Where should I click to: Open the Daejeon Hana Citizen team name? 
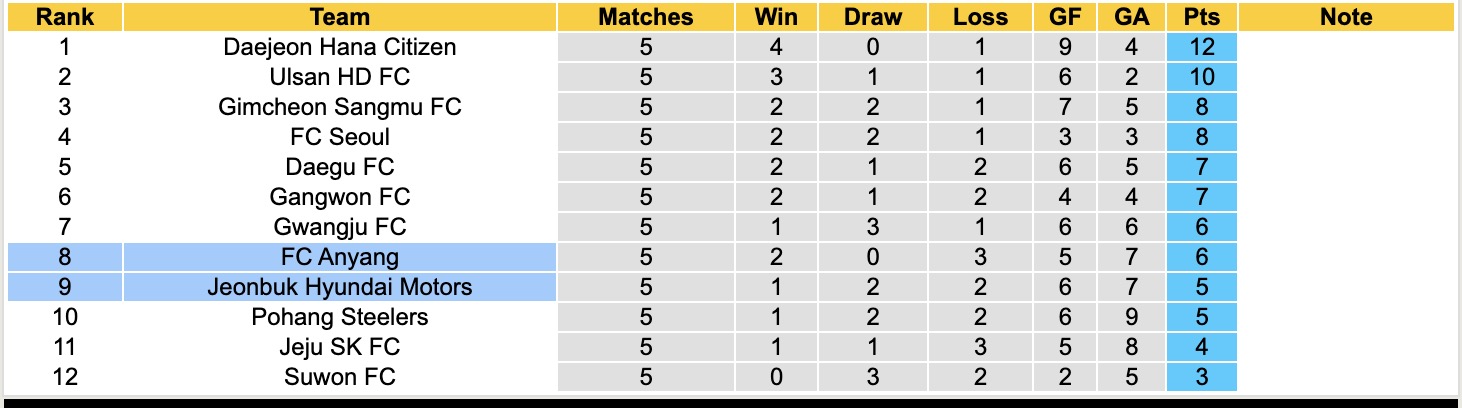point(340,47)
